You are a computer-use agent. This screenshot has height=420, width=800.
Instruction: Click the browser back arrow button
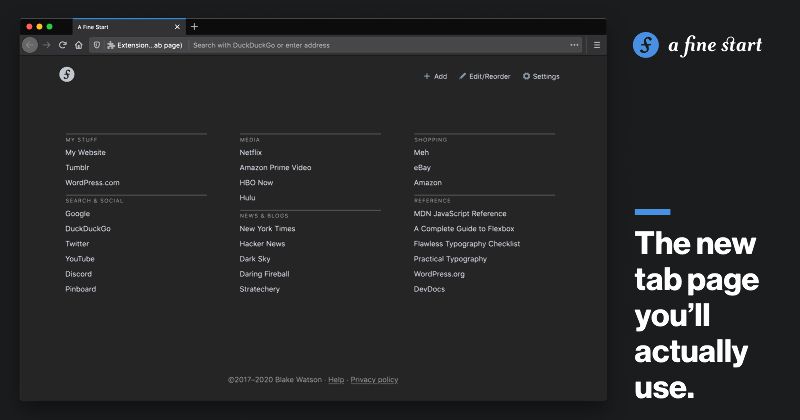30,45
